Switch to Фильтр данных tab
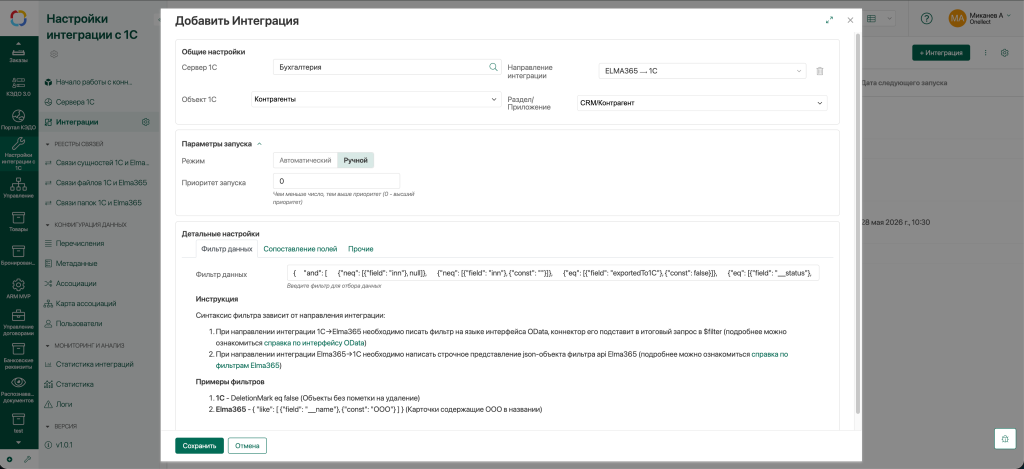Screen dimensions: 1024x469 point(227,249)
